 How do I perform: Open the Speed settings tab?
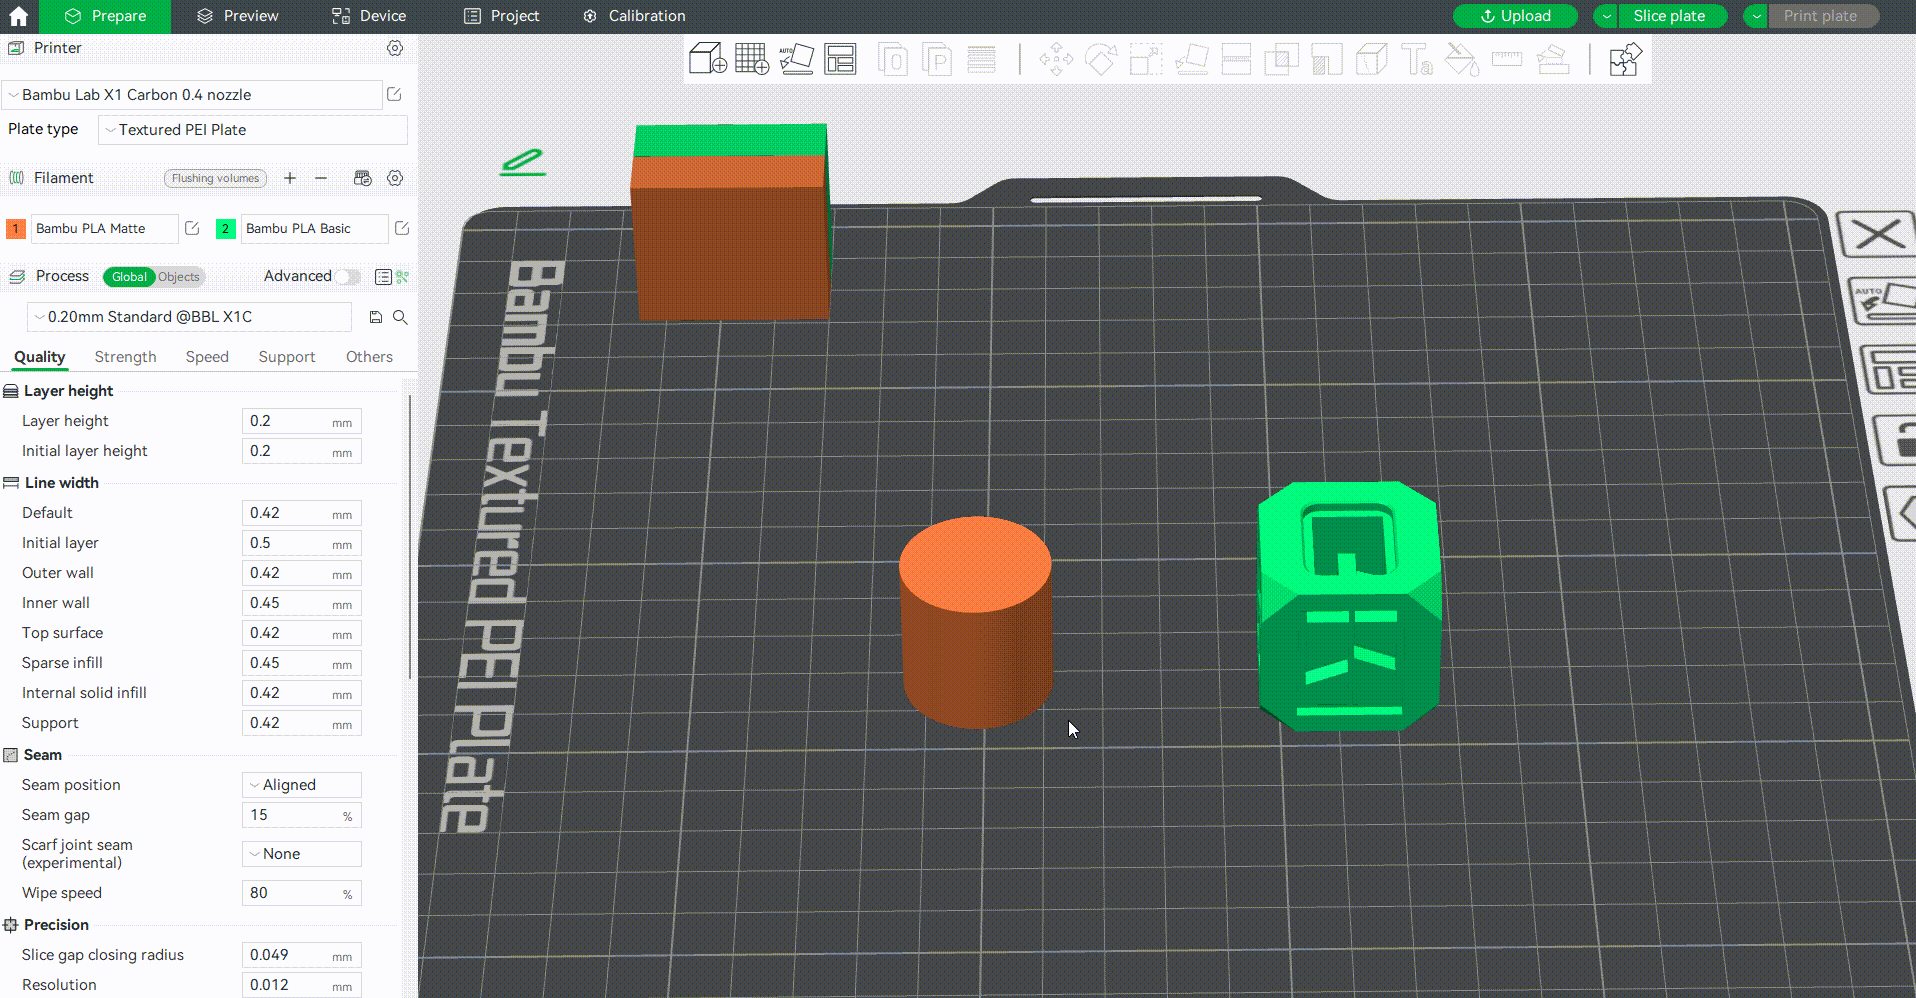[207, 357]
